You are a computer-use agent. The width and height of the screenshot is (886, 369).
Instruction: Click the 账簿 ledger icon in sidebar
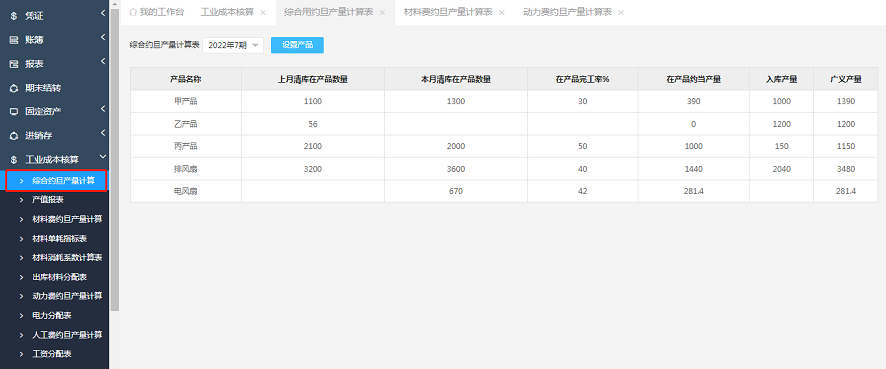(x=14, y=40)
